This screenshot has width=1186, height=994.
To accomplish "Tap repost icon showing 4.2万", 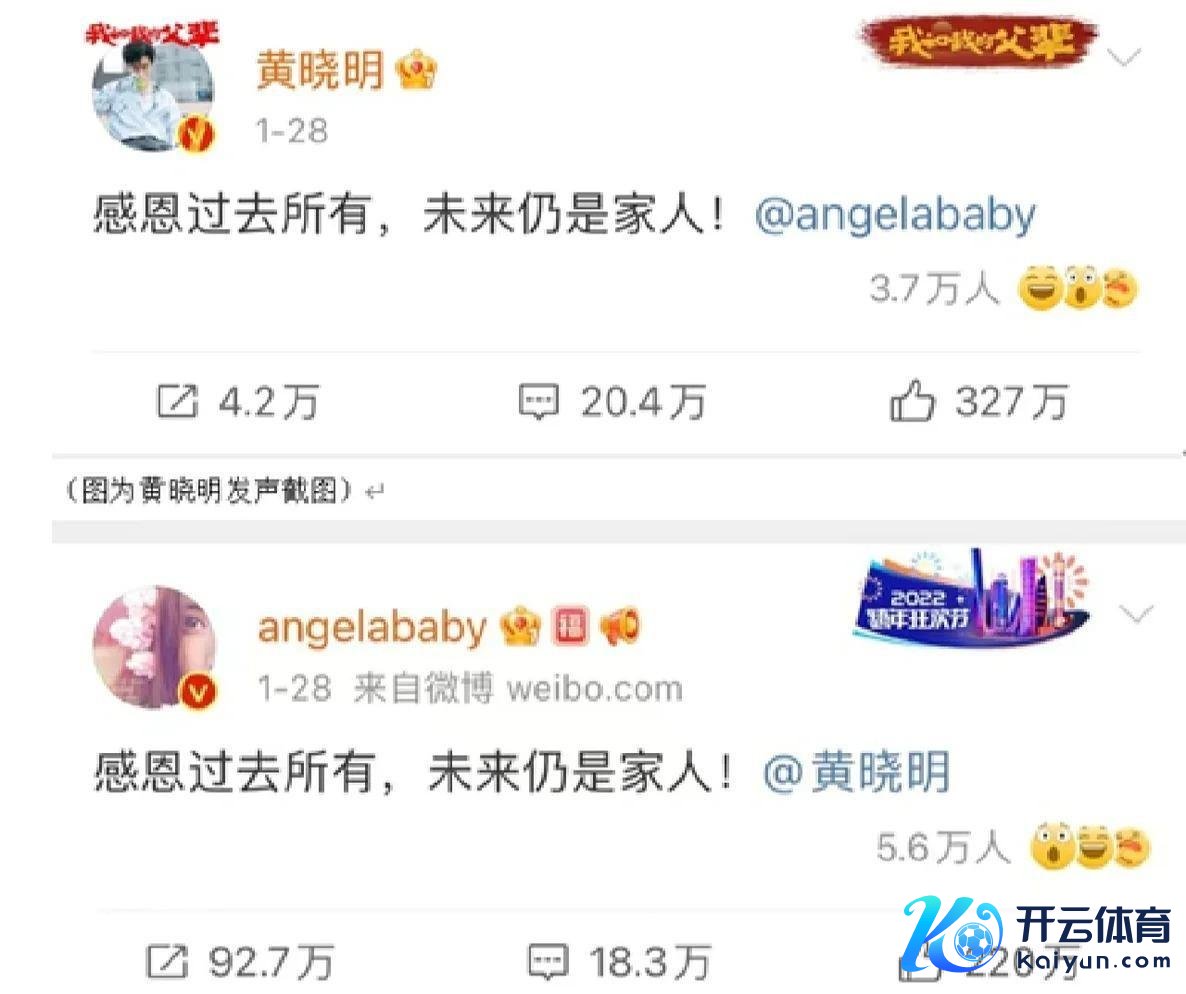I will (x=177, y=401).
